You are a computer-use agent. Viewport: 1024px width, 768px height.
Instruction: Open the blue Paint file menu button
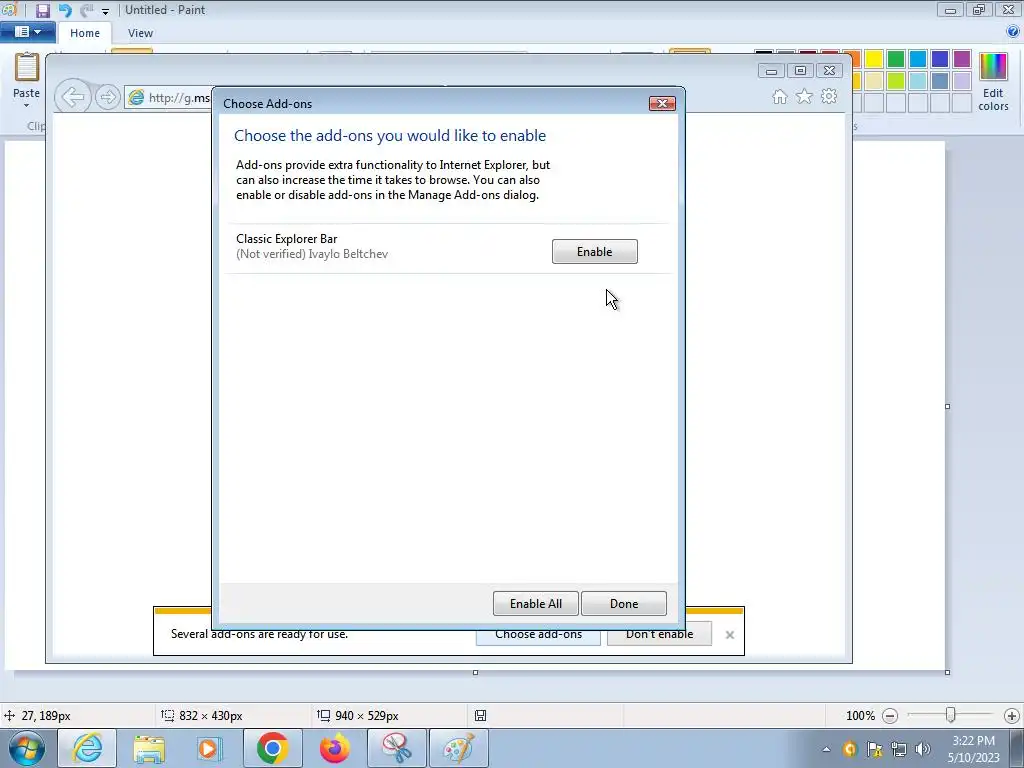pos(27,32)
